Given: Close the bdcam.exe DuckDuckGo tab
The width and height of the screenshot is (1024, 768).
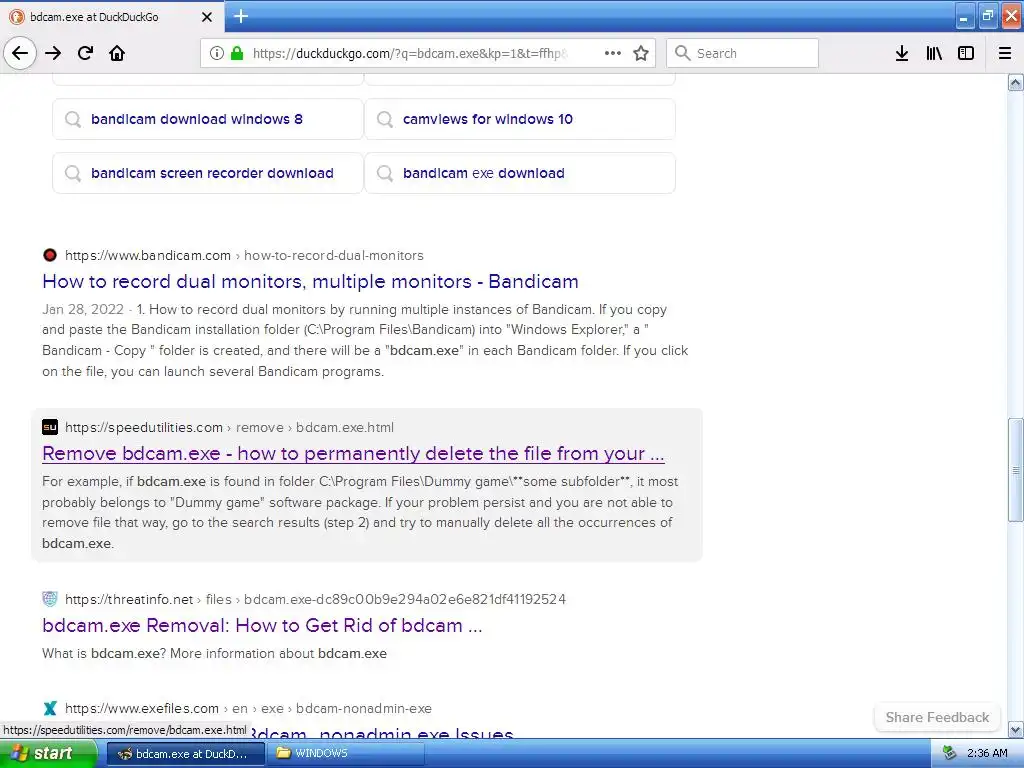Looking at the screenshot, I should [x=206, y=17].
